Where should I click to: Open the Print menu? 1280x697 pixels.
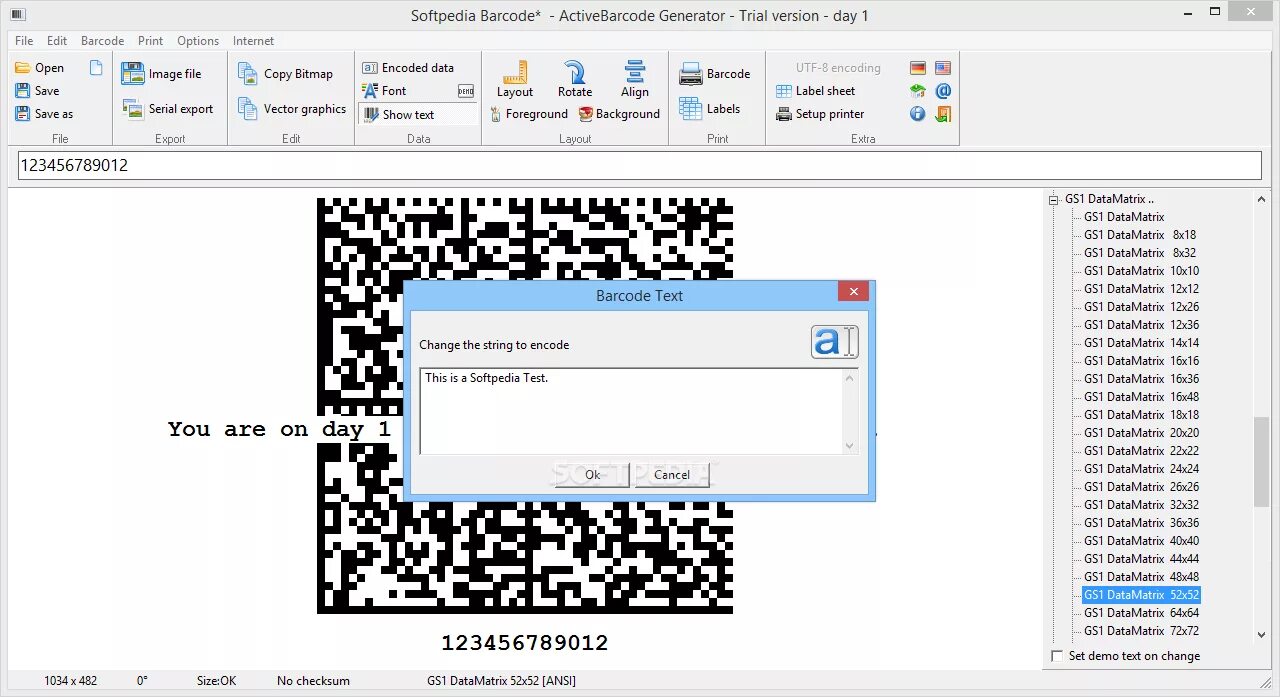tap(151, 41)
